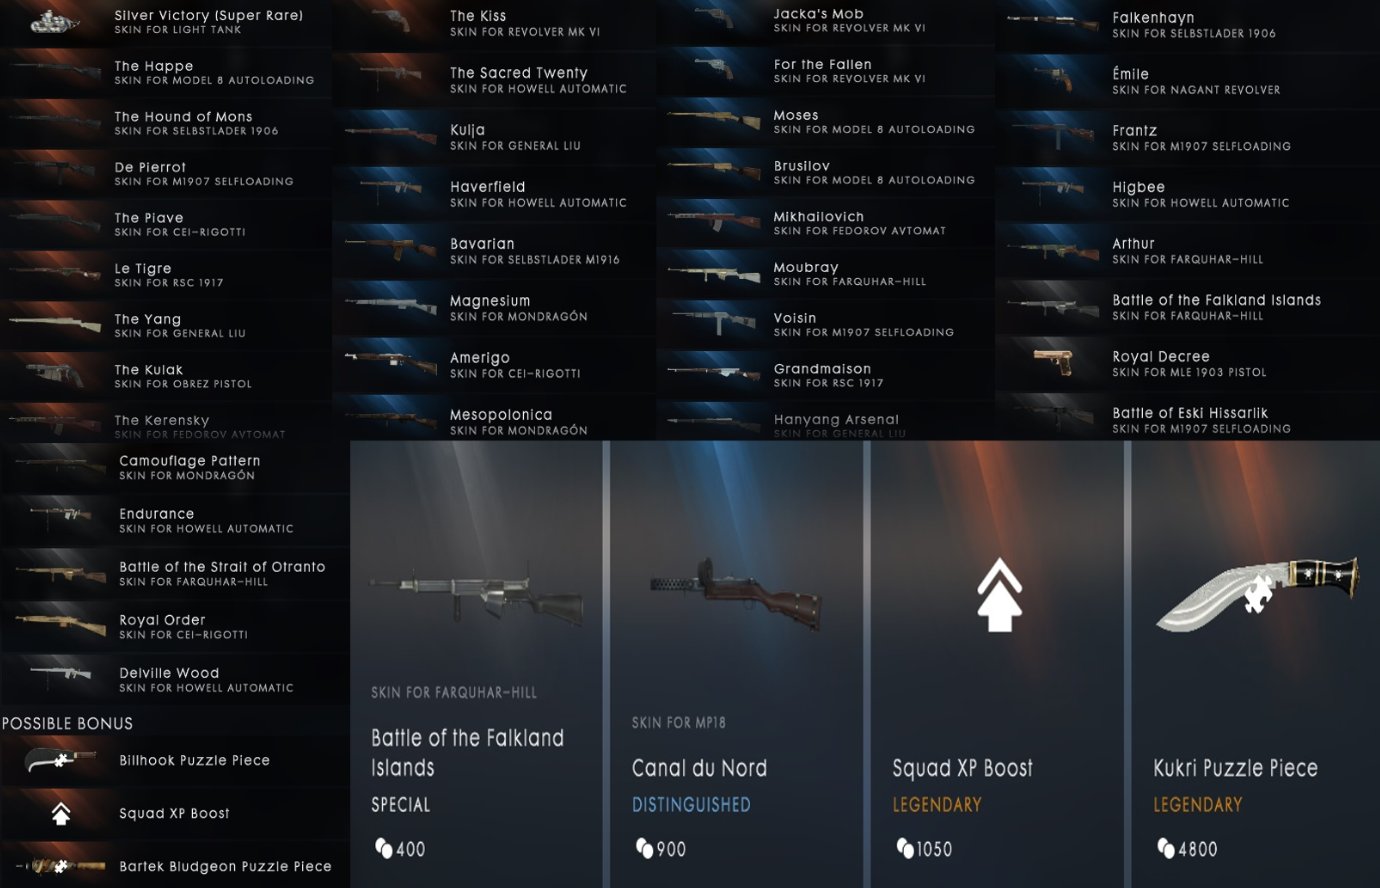
Task: Select the Magnesium Mondragón skin entry
Action: (495, 308)
